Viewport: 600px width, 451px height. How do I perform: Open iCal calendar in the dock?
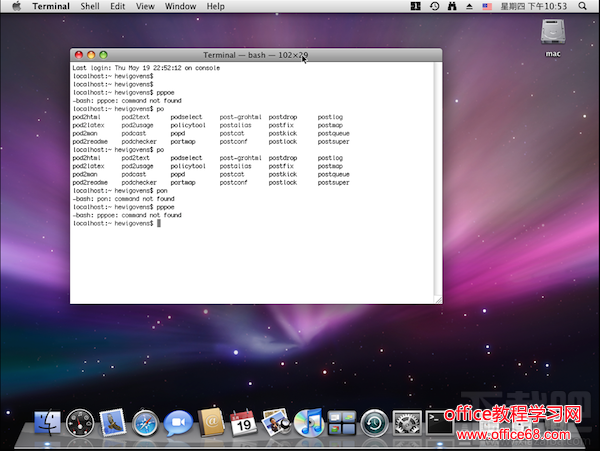tap(243, 423)
